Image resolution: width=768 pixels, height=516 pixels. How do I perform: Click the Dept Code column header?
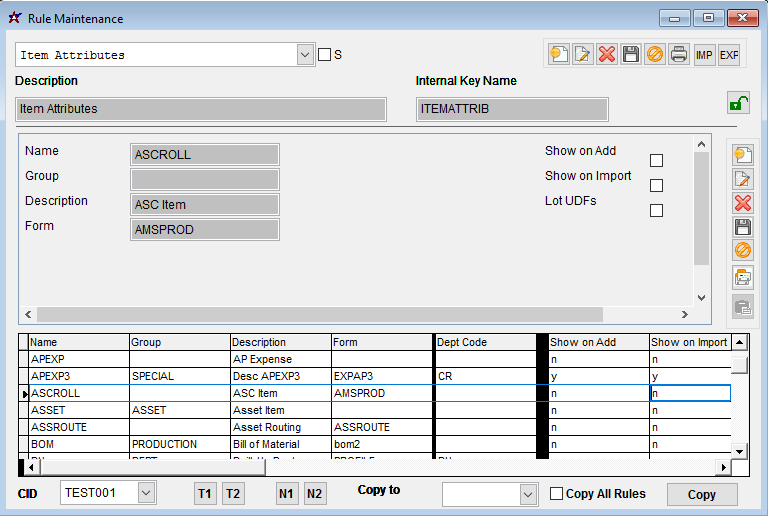point(485,342)
